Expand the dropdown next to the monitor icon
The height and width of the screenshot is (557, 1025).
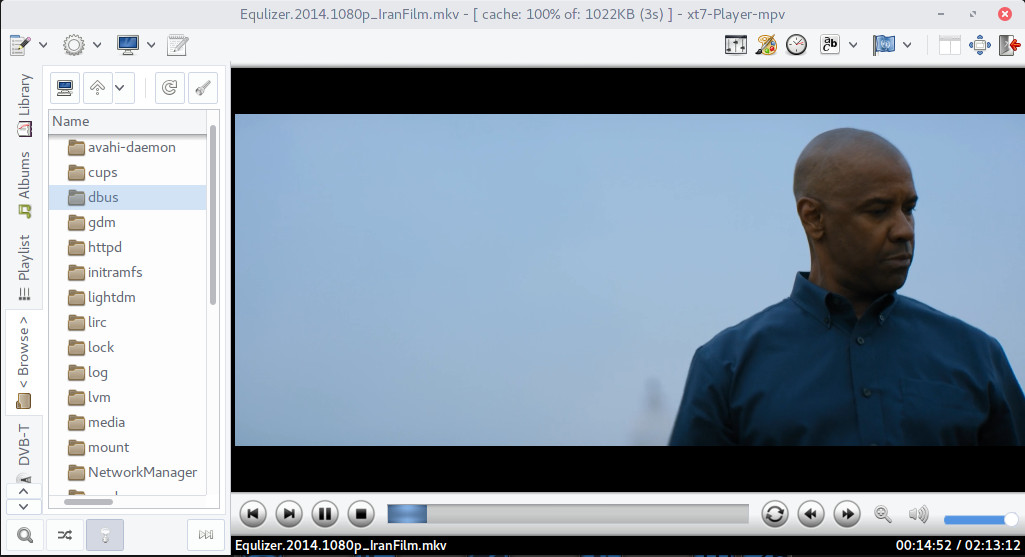[x=151, y=45]
